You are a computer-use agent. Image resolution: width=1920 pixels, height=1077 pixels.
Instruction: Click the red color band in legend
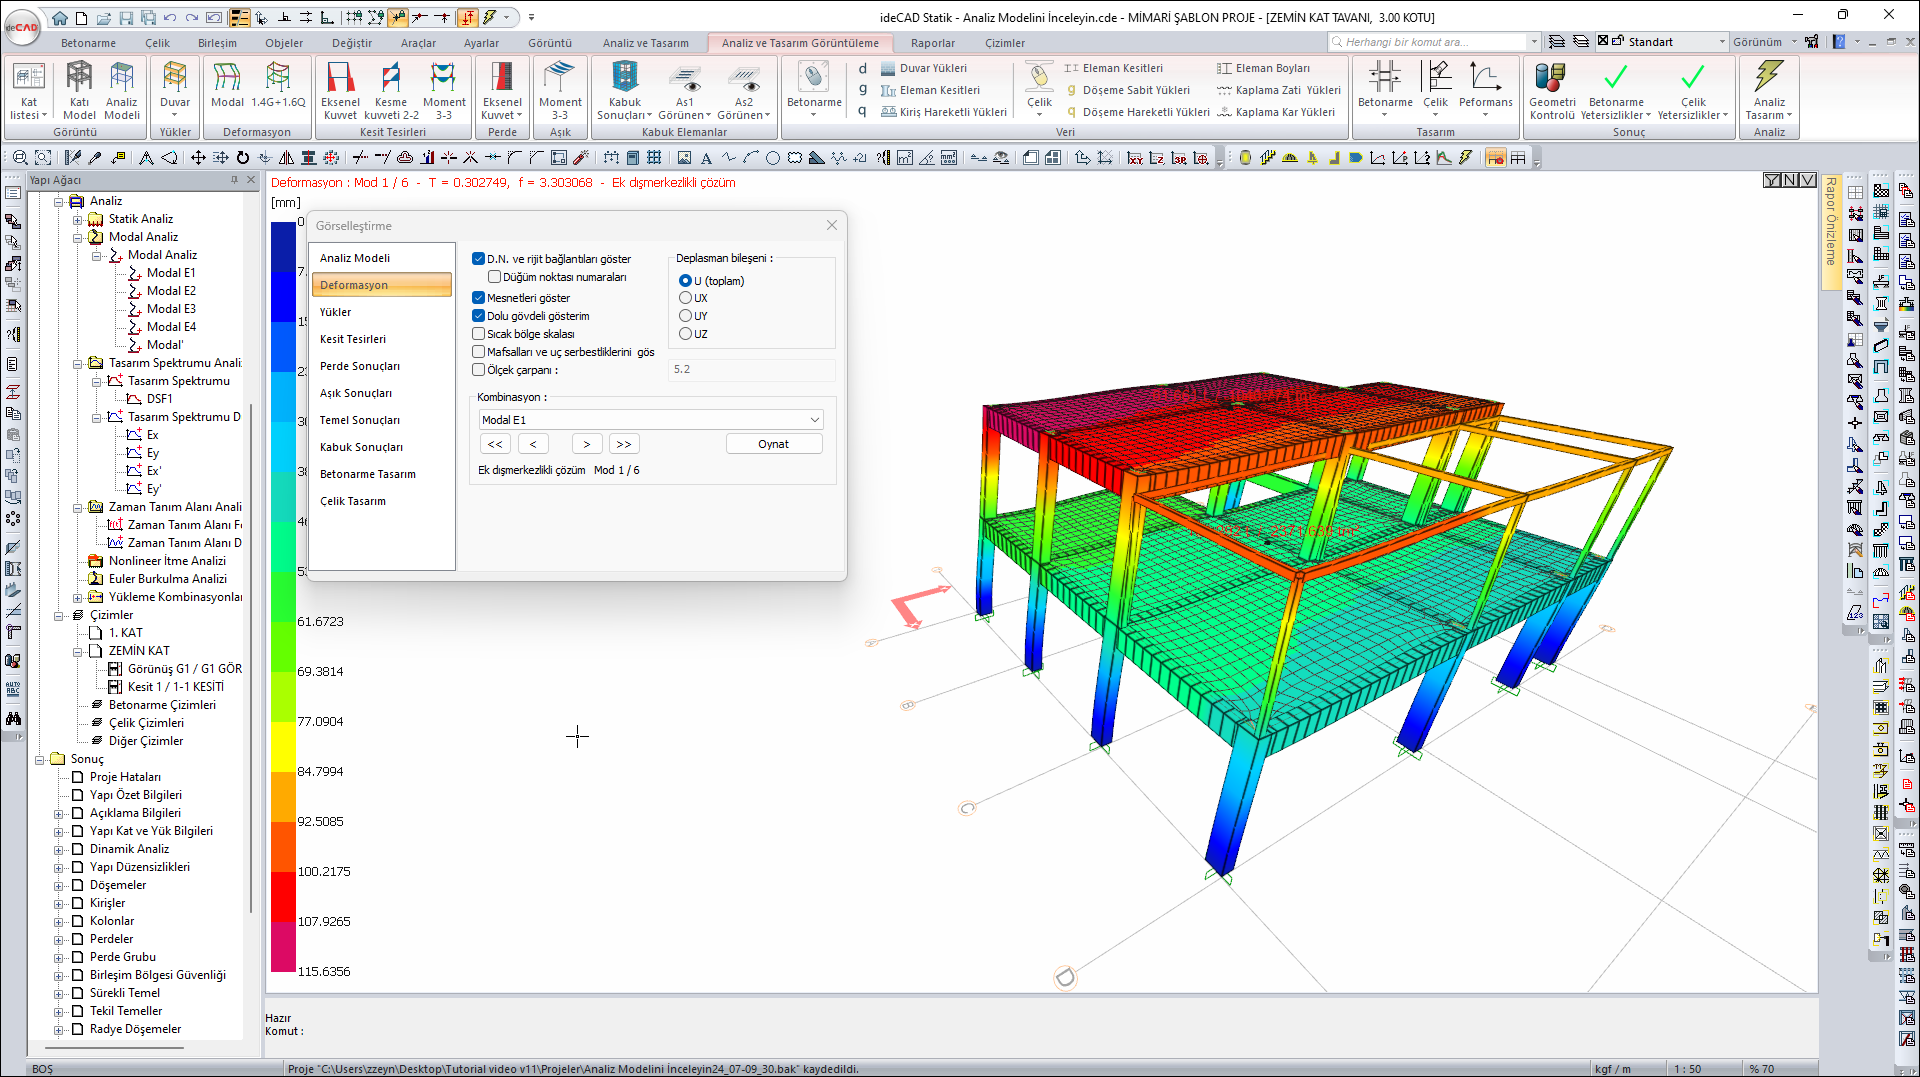point(283,895)
